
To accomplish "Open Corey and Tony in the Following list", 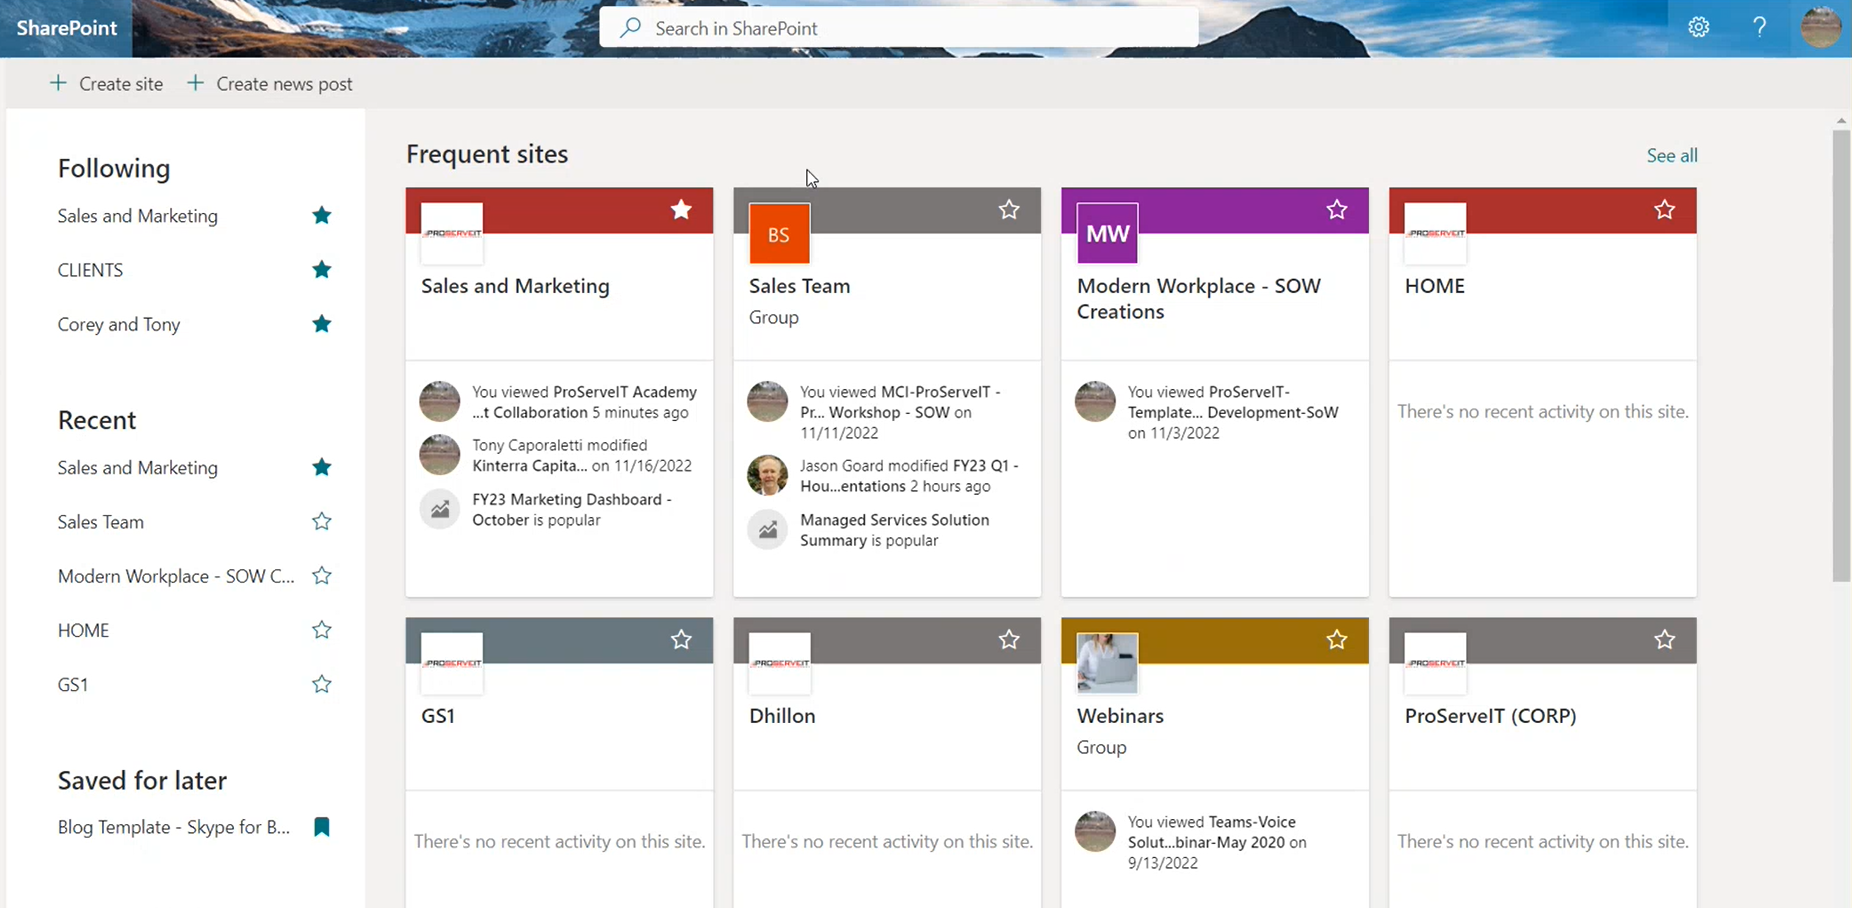I will click(x=119, y=324).
